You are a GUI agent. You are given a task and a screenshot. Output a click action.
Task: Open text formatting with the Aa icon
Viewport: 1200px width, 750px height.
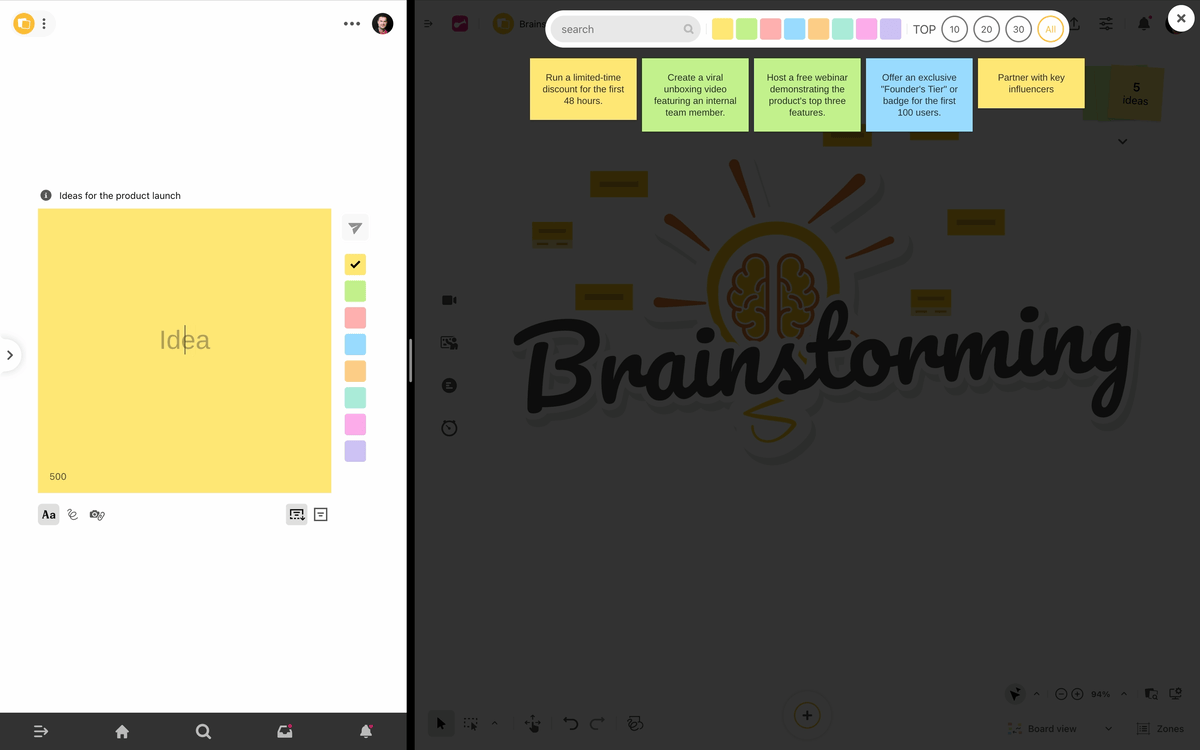48,514
